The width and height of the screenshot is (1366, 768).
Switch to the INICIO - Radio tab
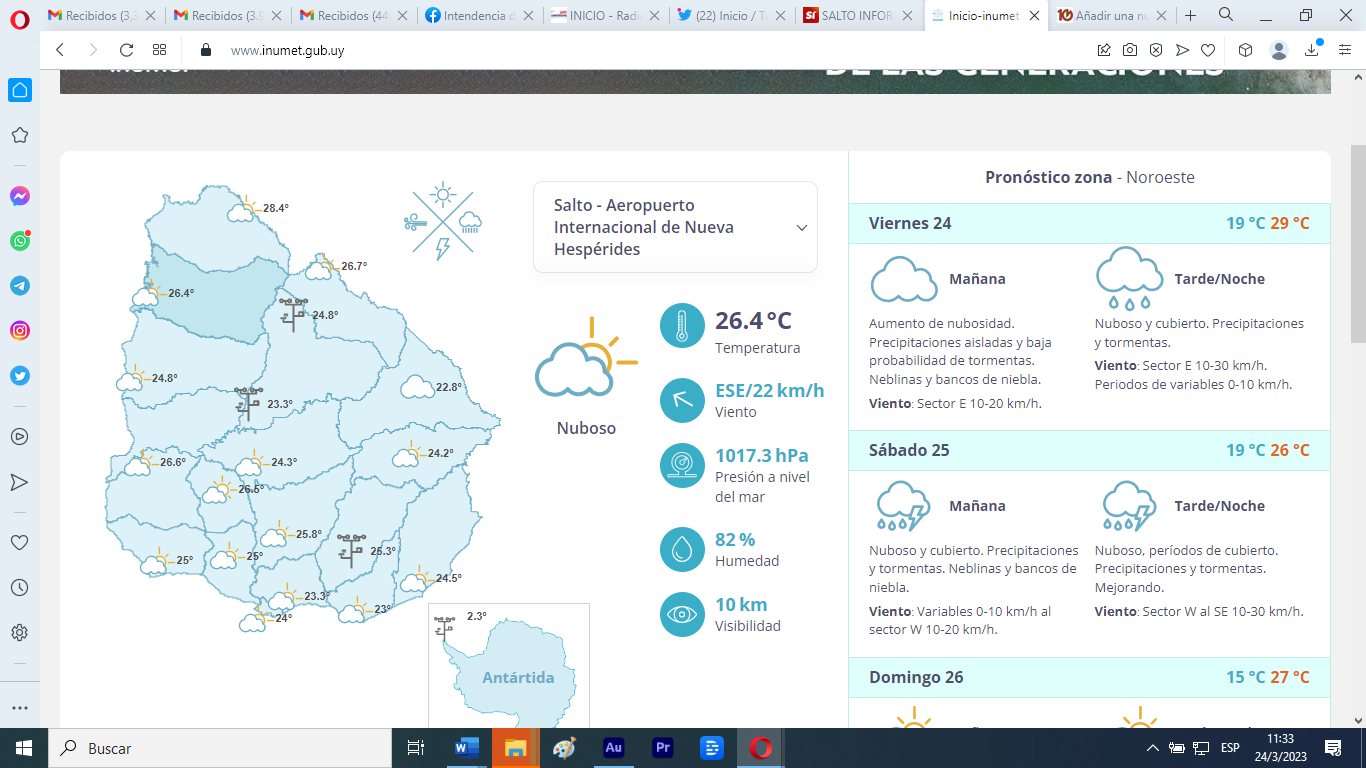(605, 16)
